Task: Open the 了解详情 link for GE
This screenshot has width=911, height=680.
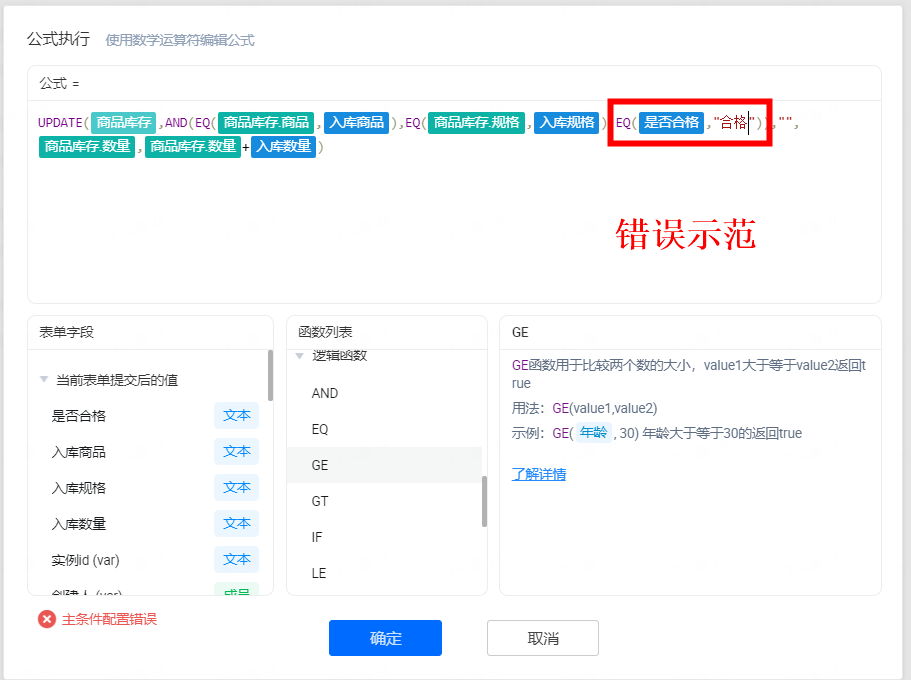Action: (x=538, y=474)
